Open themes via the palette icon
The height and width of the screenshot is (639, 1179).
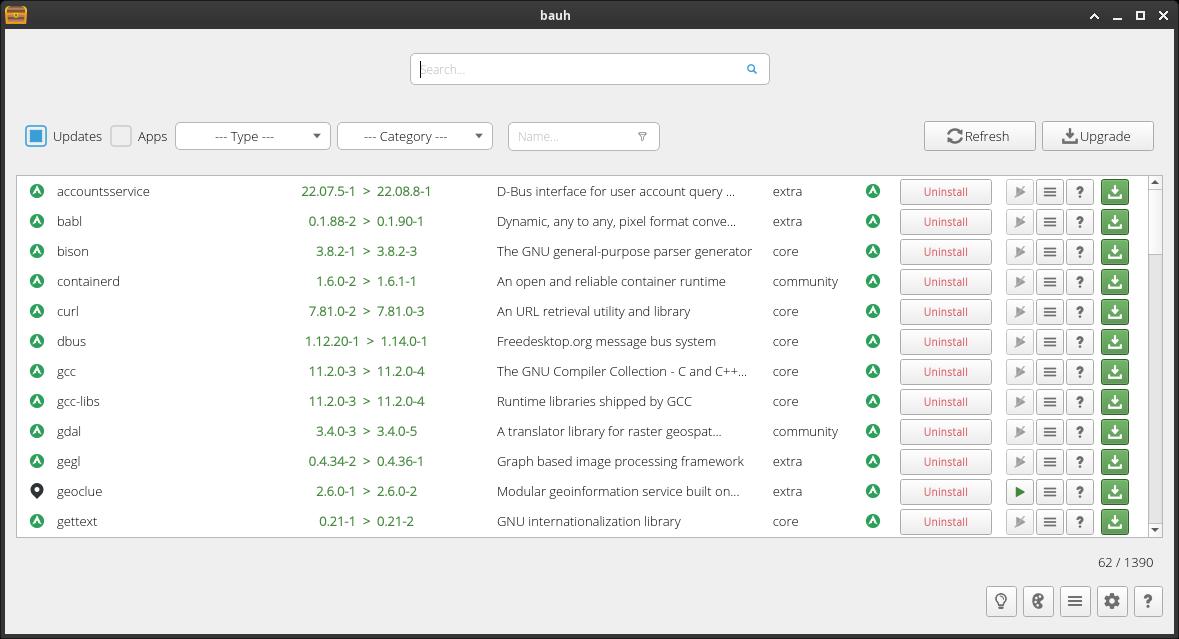tap(1038, 601)
